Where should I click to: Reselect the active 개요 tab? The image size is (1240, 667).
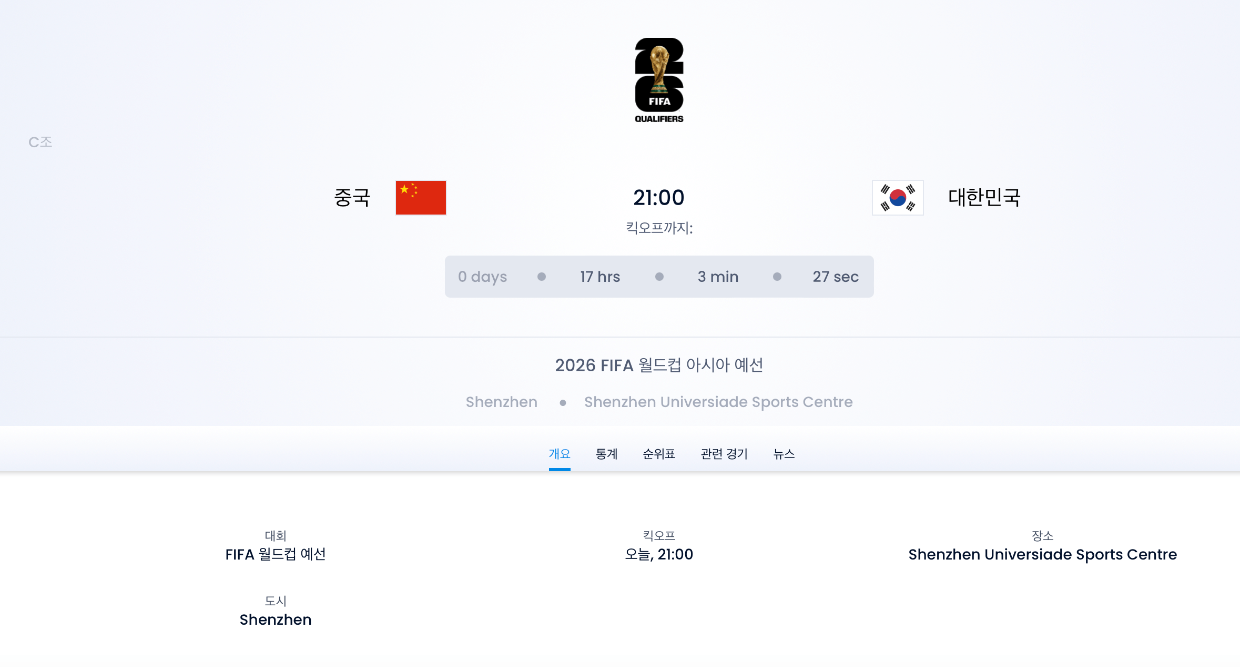[x=560, y=453]
